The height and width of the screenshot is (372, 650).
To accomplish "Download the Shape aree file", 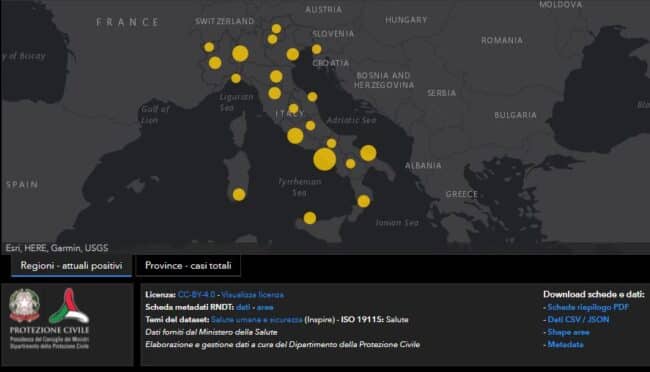I will (568, 332).
